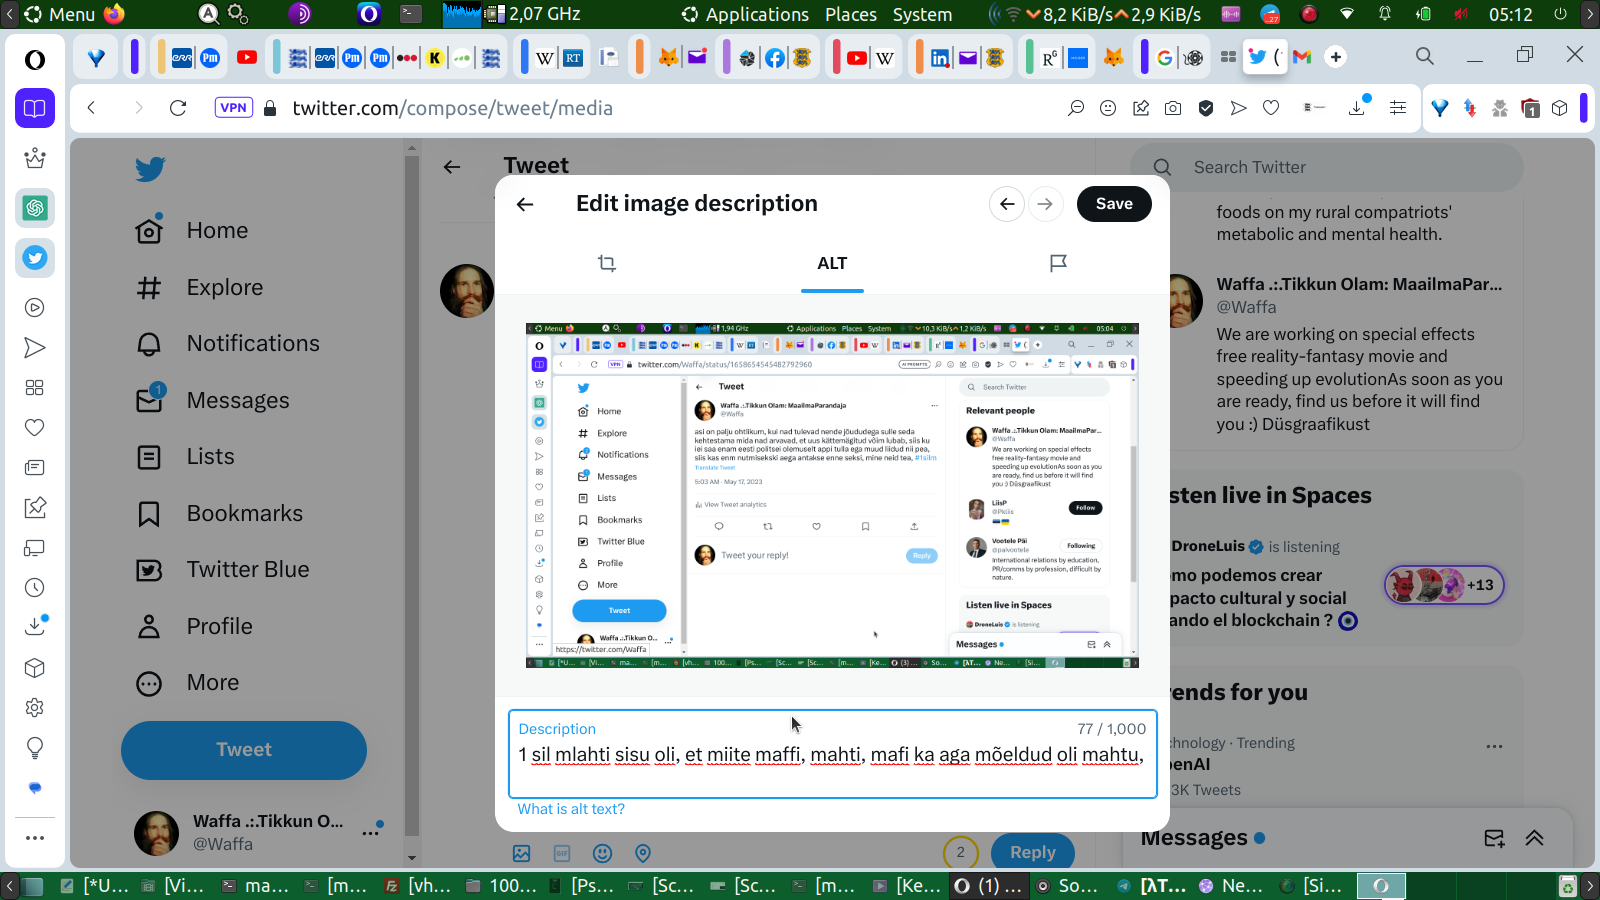This screenshot has width=1600, height=900.
Task: Open the crop tab in the image editor
Action: pyautogui.click(x=606, y=263)
